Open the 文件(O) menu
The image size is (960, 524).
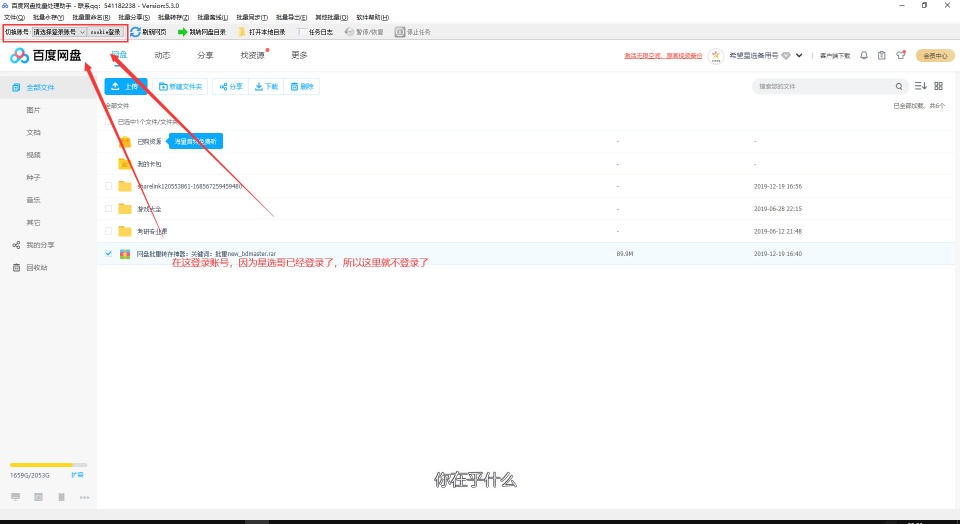14,17
